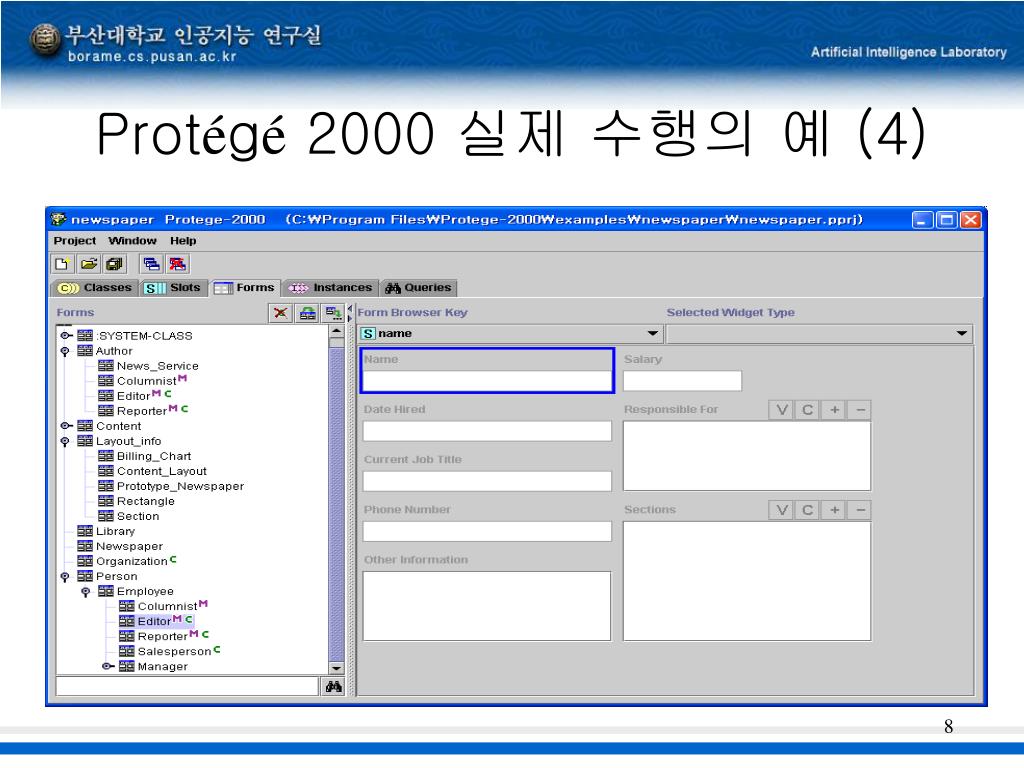Click the Open Project folder icon
This screenshot has width=1024, height=768.
88,264
